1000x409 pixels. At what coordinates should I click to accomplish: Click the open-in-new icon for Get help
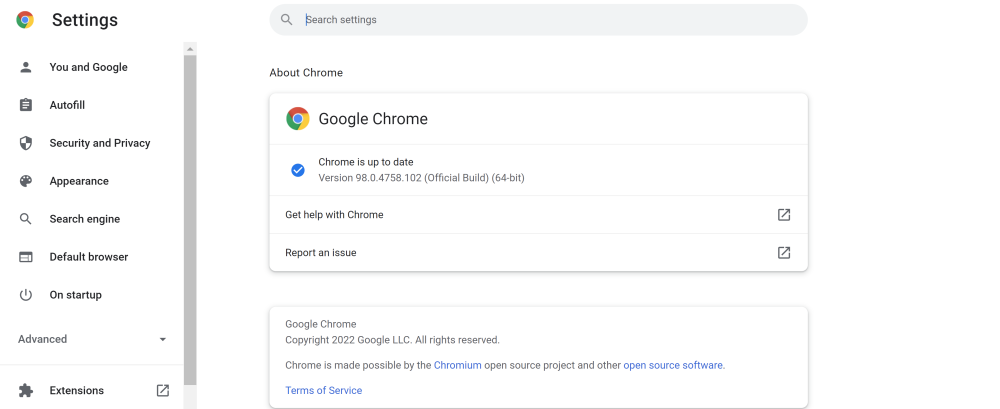[x=784, y=215]
